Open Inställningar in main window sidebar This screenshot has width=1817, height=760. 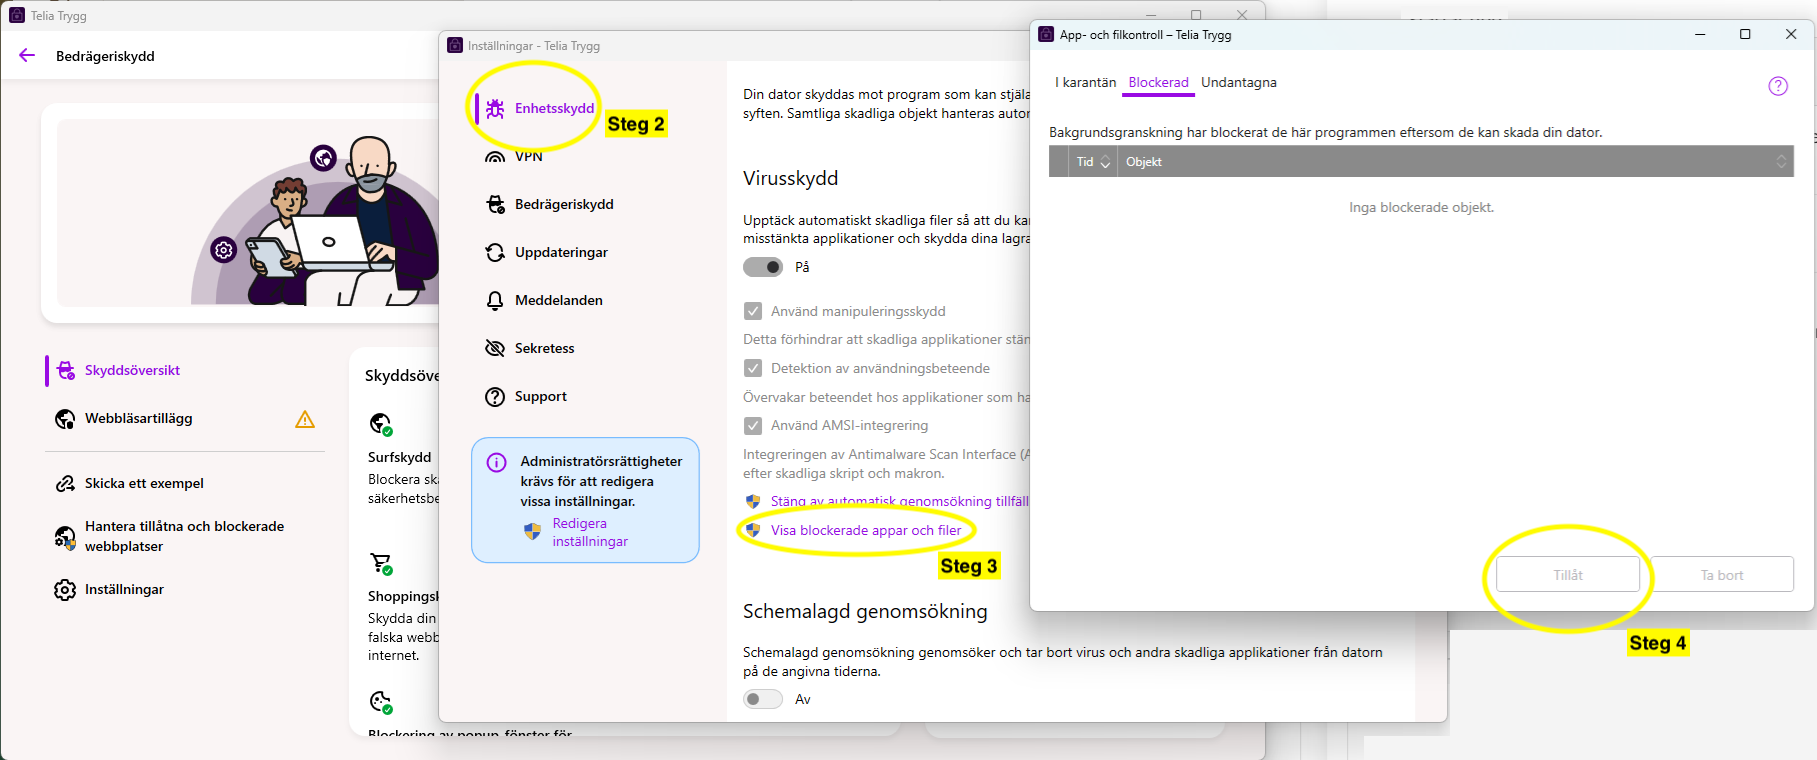[x=124, y=589]
